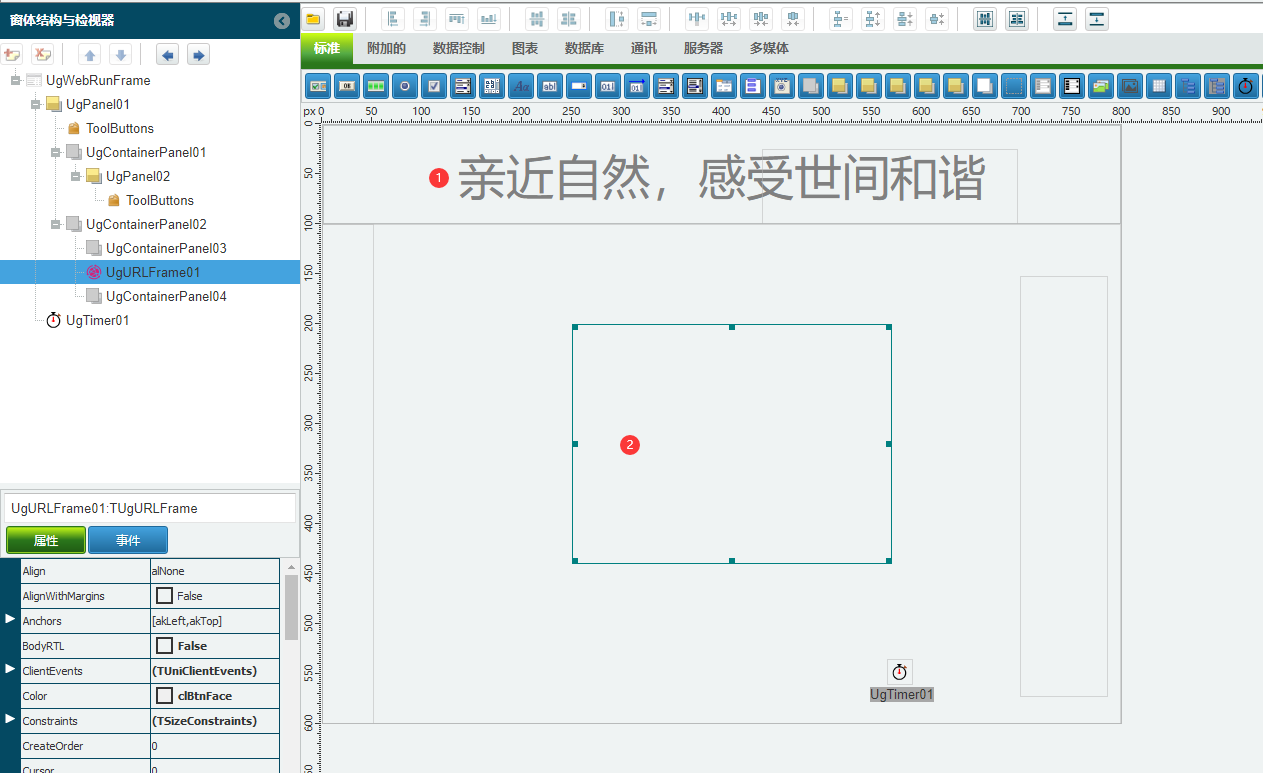Click the green 属性 button

(46, 541)
